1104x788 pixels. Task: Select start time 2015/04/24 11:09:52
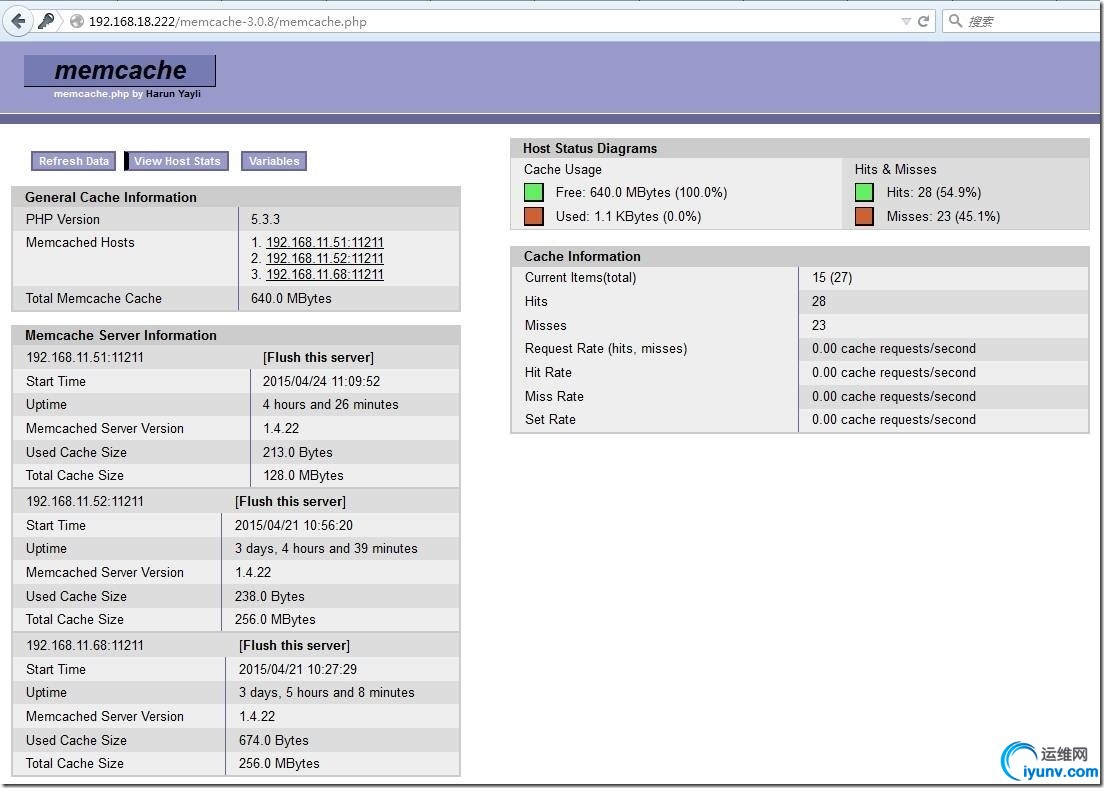(x=321, y=382)
